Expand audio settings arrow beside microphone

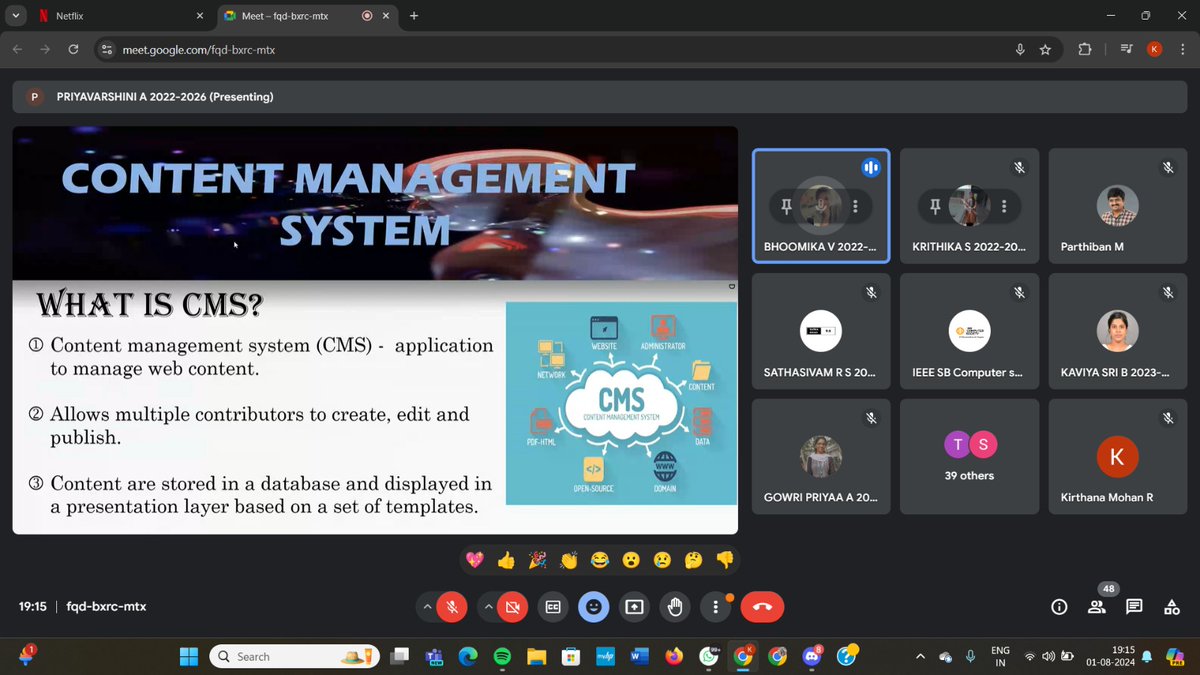point(428,606)
